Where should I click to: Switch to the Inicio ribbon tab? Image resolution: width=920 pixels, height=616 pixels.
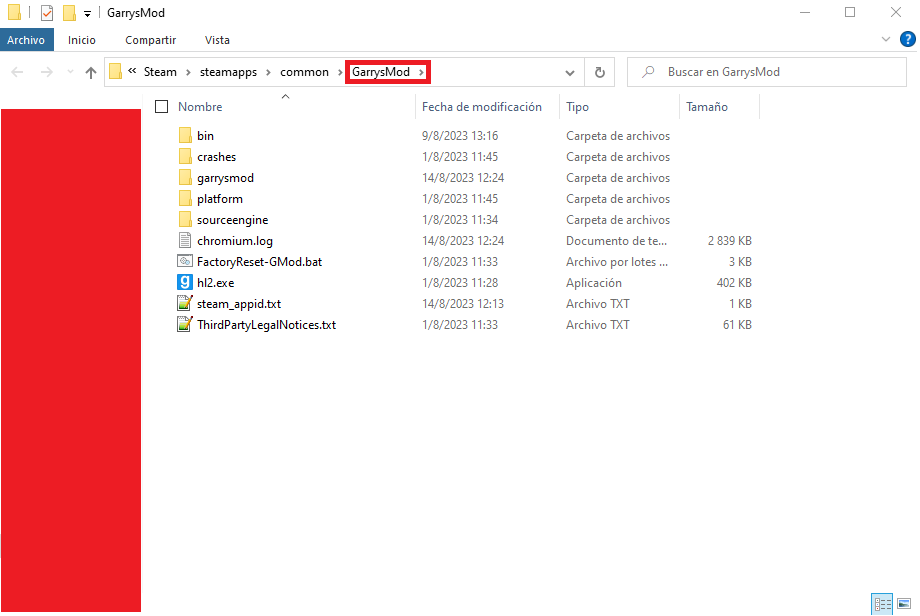tap(82, 40)
